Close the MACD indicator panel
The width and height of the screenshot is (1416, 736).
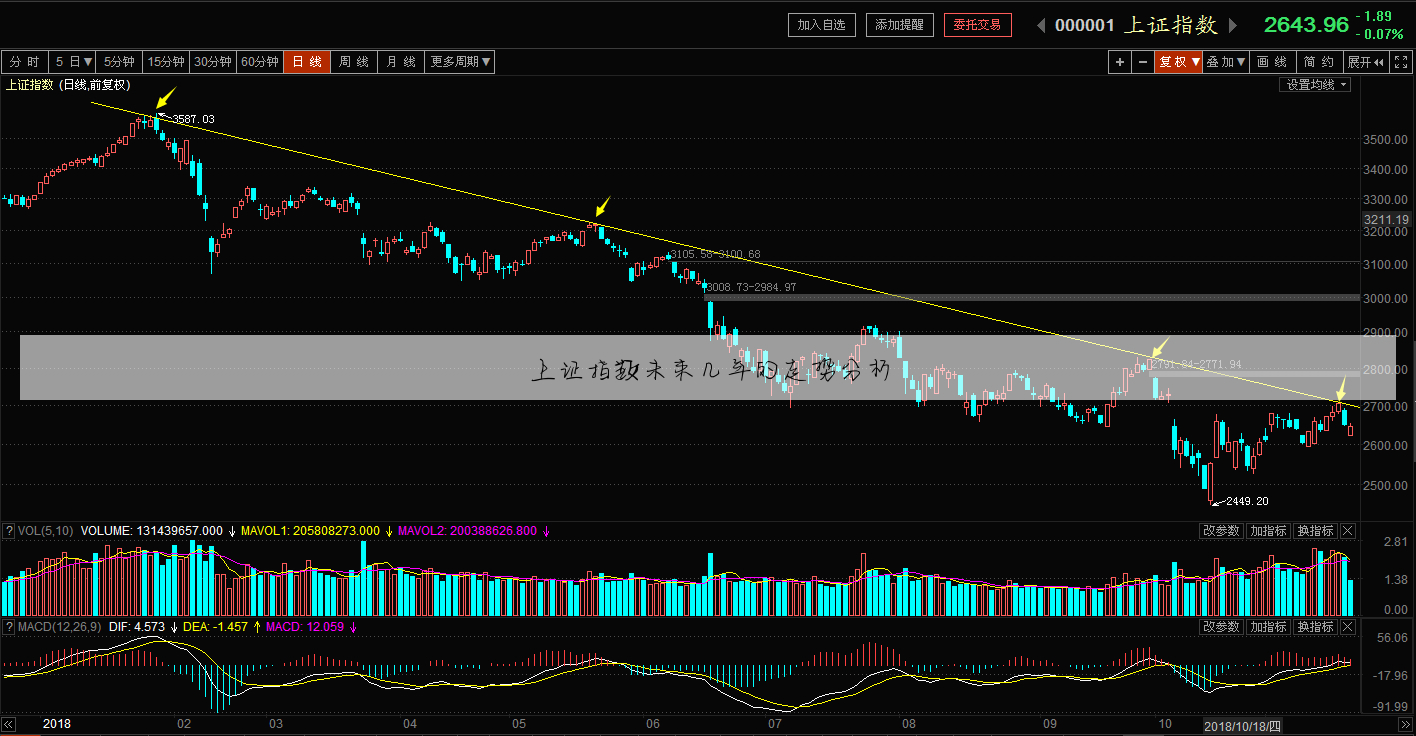[x=1348, y=627]
